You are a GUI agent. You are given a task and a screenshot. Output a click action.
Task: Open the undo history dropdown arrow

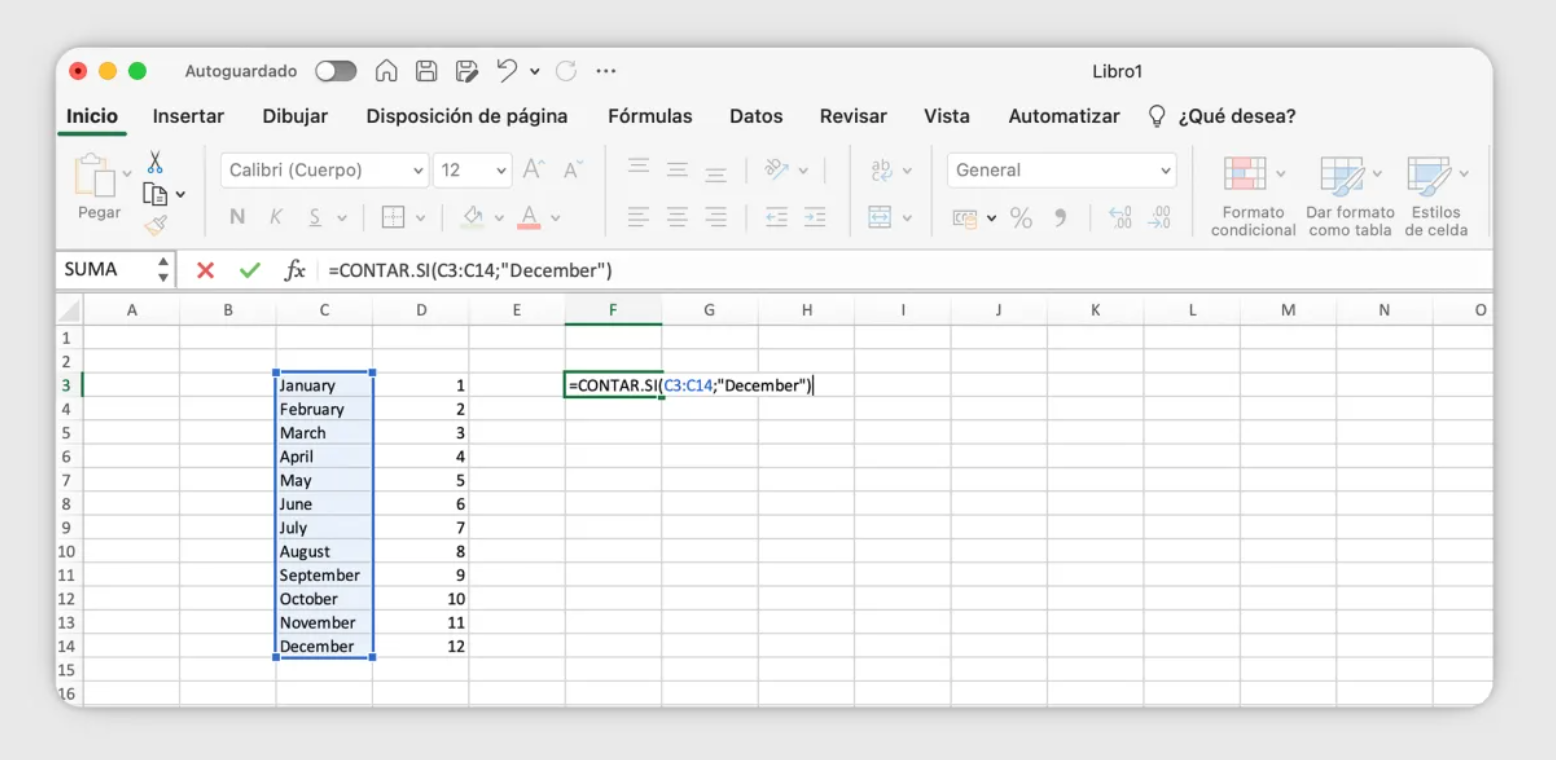coord(535,72)
